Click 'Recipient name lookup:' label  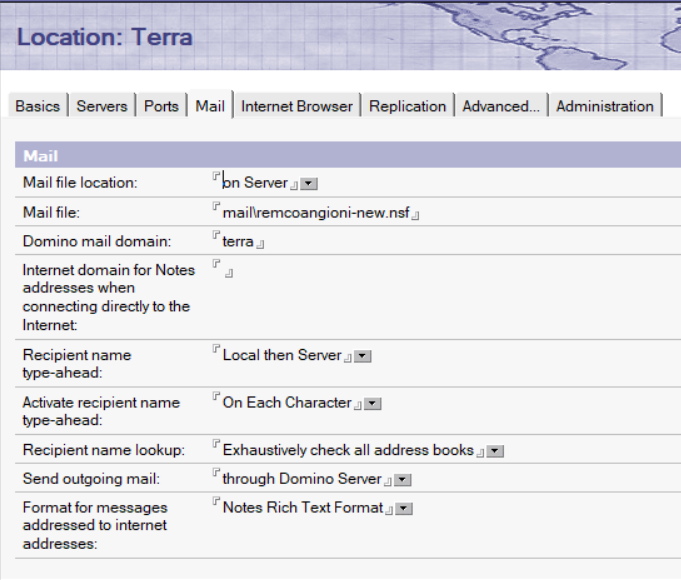[104, 450]
